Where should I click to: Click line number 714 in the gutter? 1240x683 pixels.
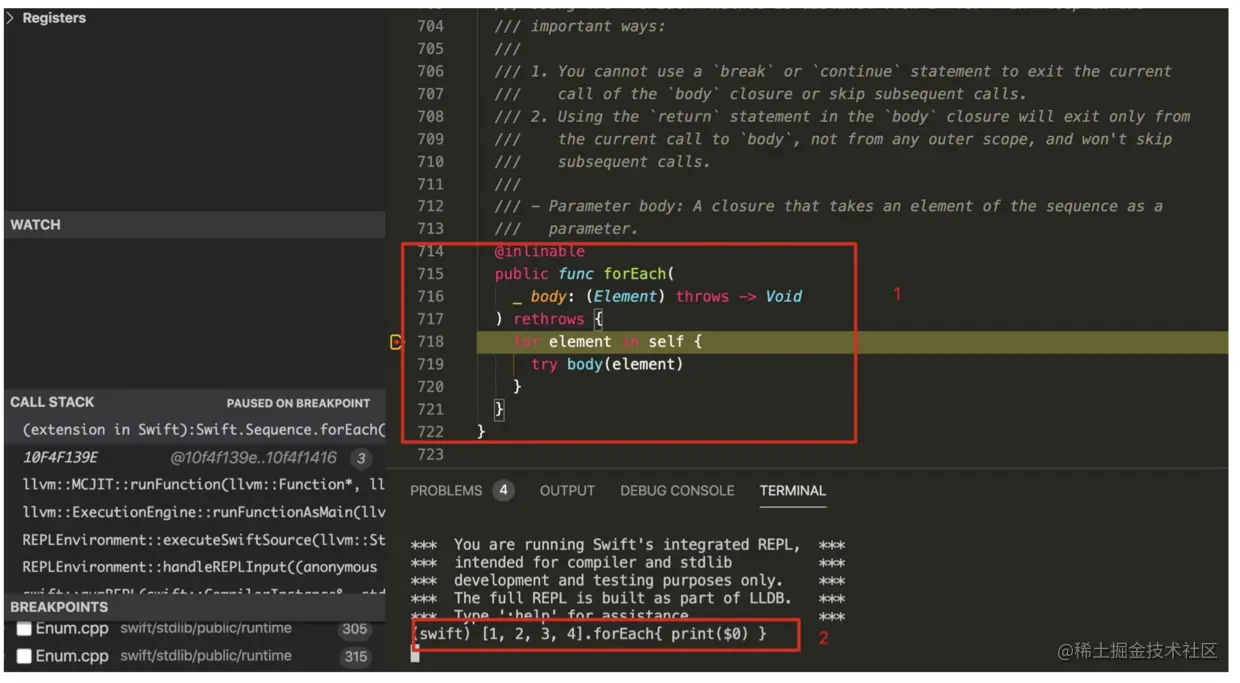tap(431, 252)
